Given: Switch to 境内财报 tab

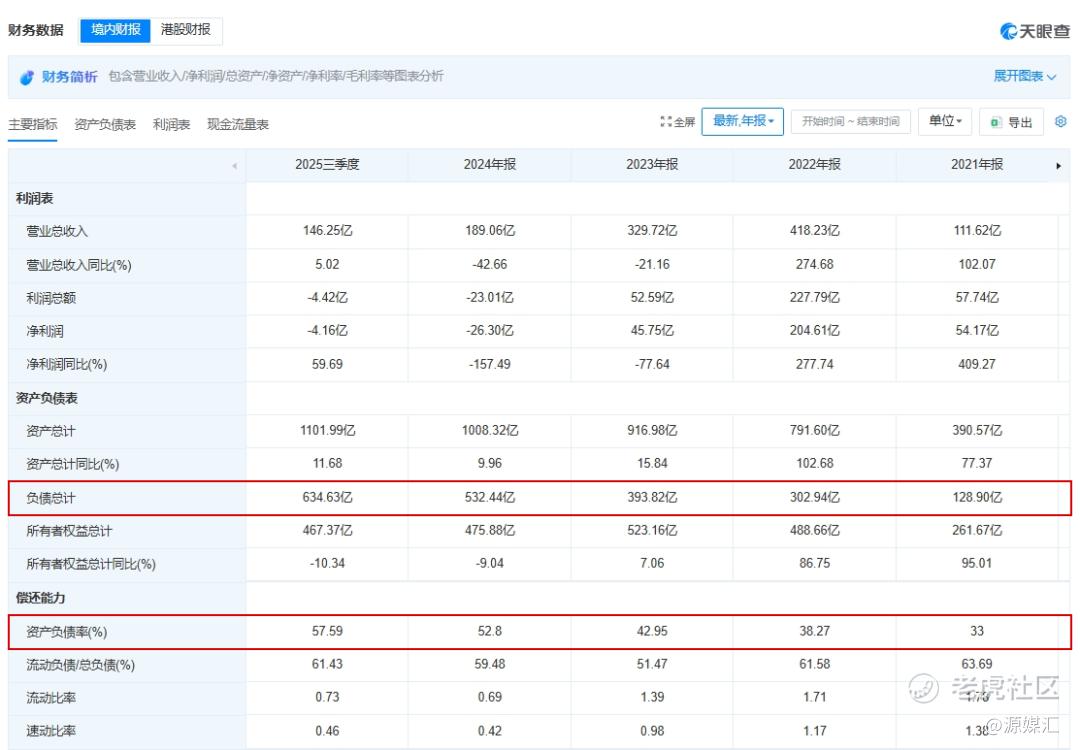Looking at the screenshot, I should [x=115, y=30].
